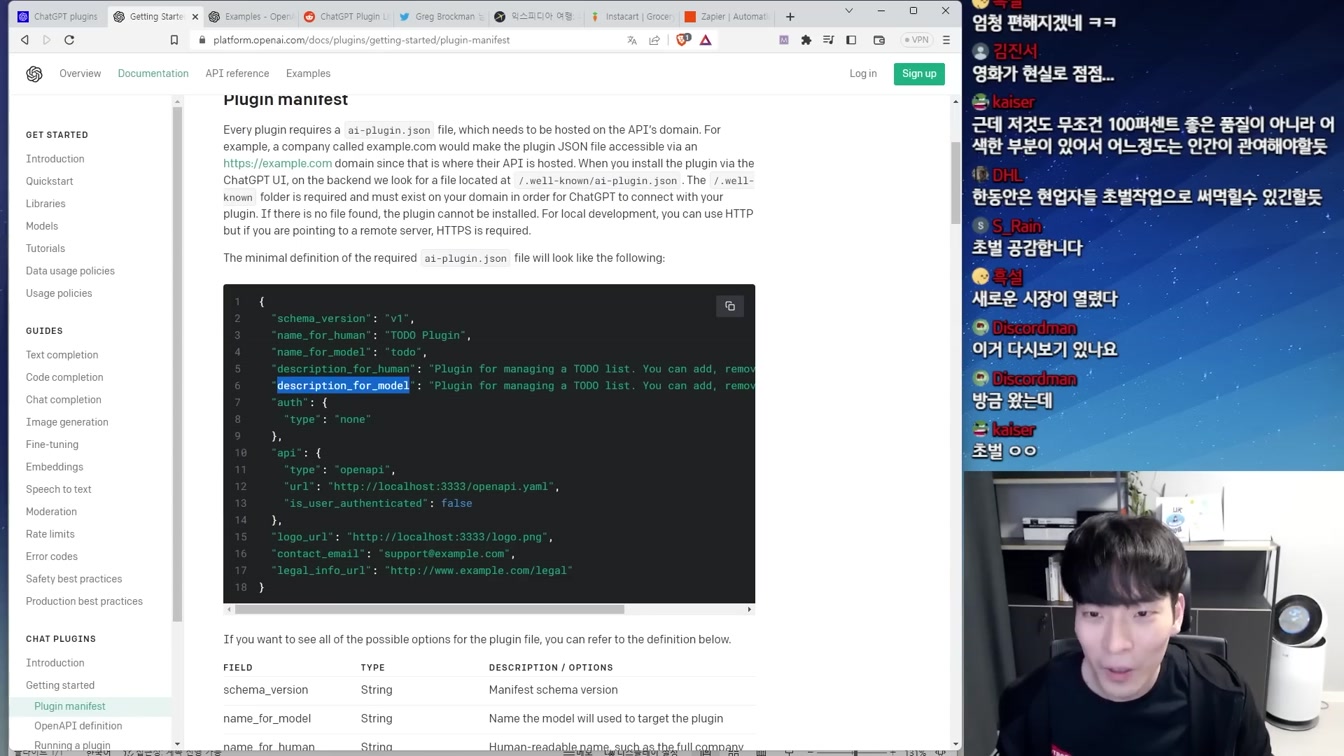Copy code with the copy icon
The width and height of the screenshot is (1344, 756).
730,306
